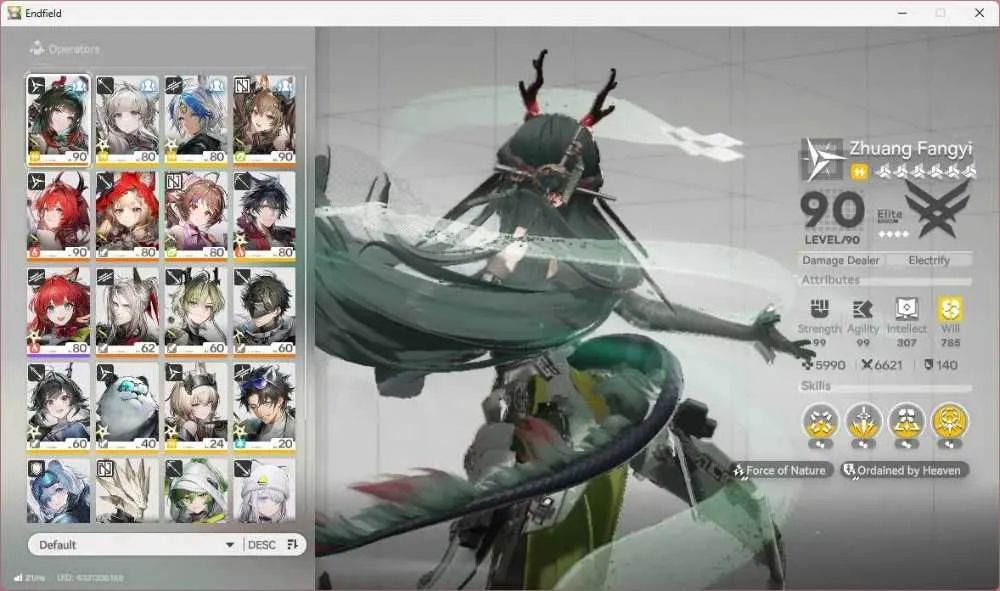Select the level 62 white-haired operator card
This screenshot has height=591, width=1000.
click(x=127, y=311)
